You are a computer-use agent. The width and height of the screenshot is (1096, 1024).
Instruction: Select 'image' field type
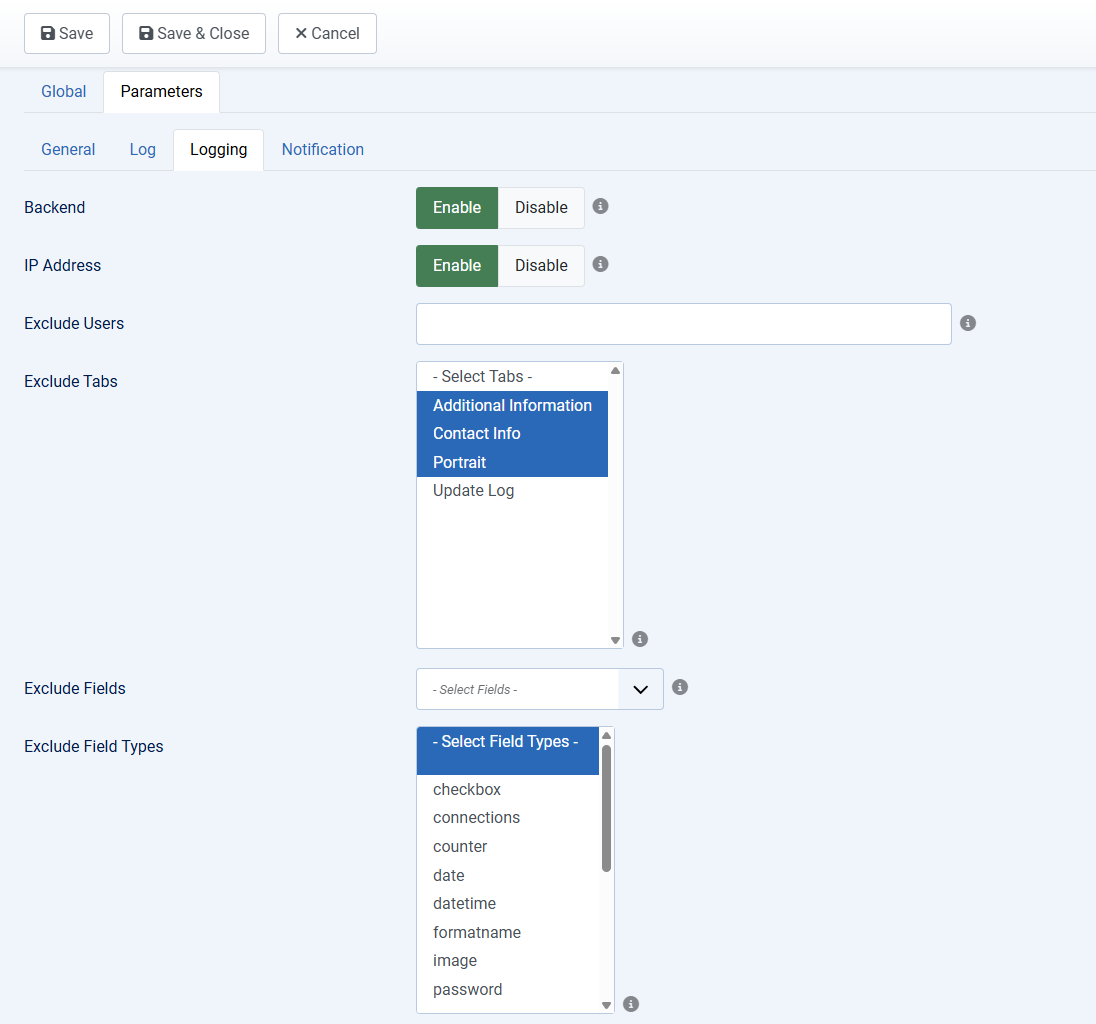pos(508,961)
